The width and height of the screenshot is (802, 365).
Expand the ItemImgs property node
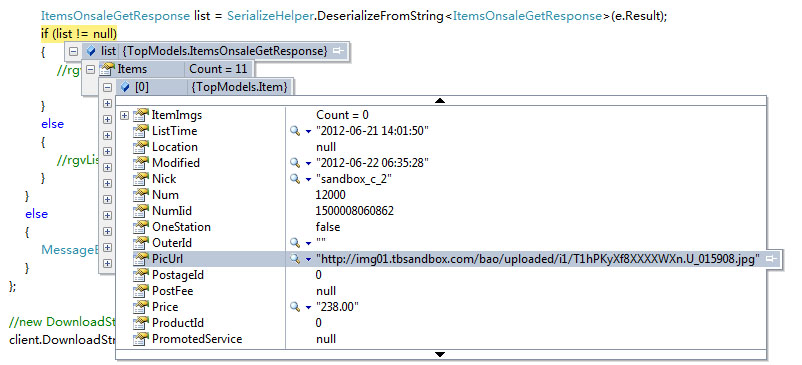tap(125, 115)
